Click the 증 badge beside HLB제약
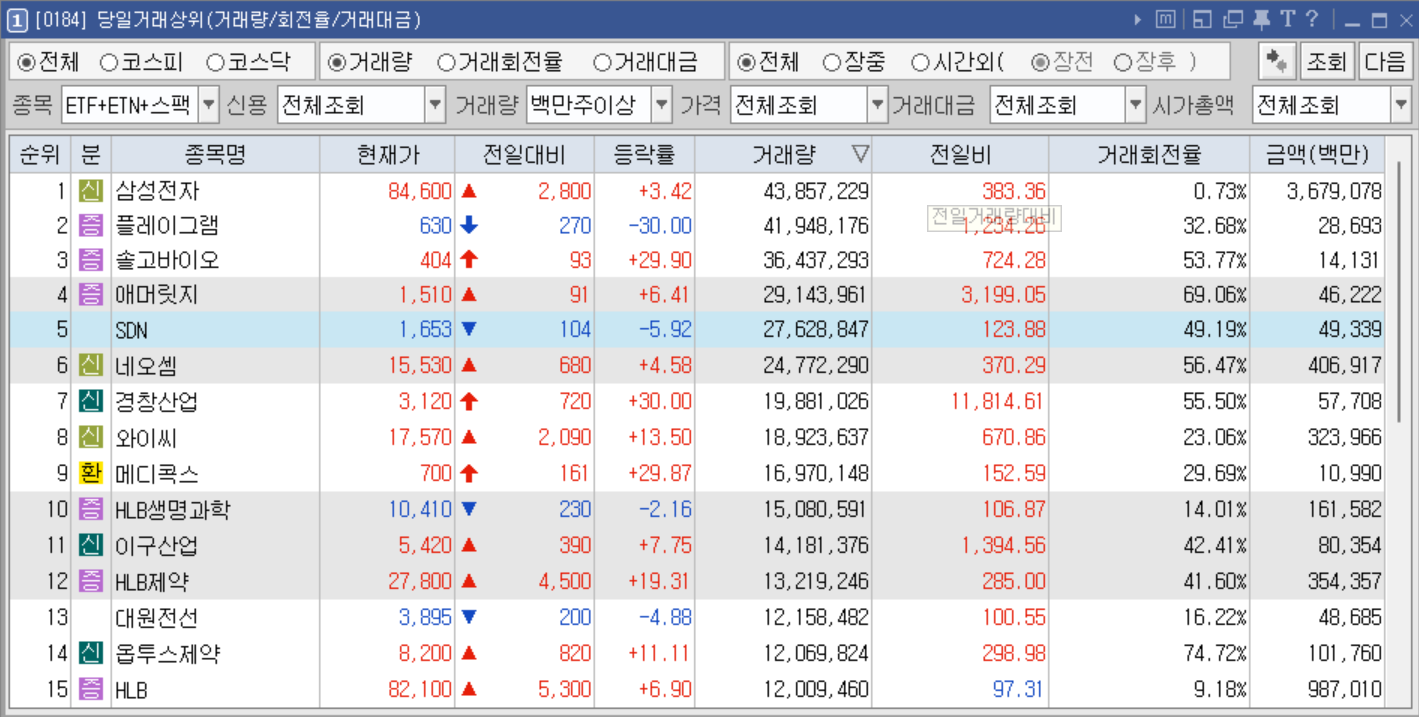The width and height of the screenshot is (1419, 717). (x=91, y=580)
